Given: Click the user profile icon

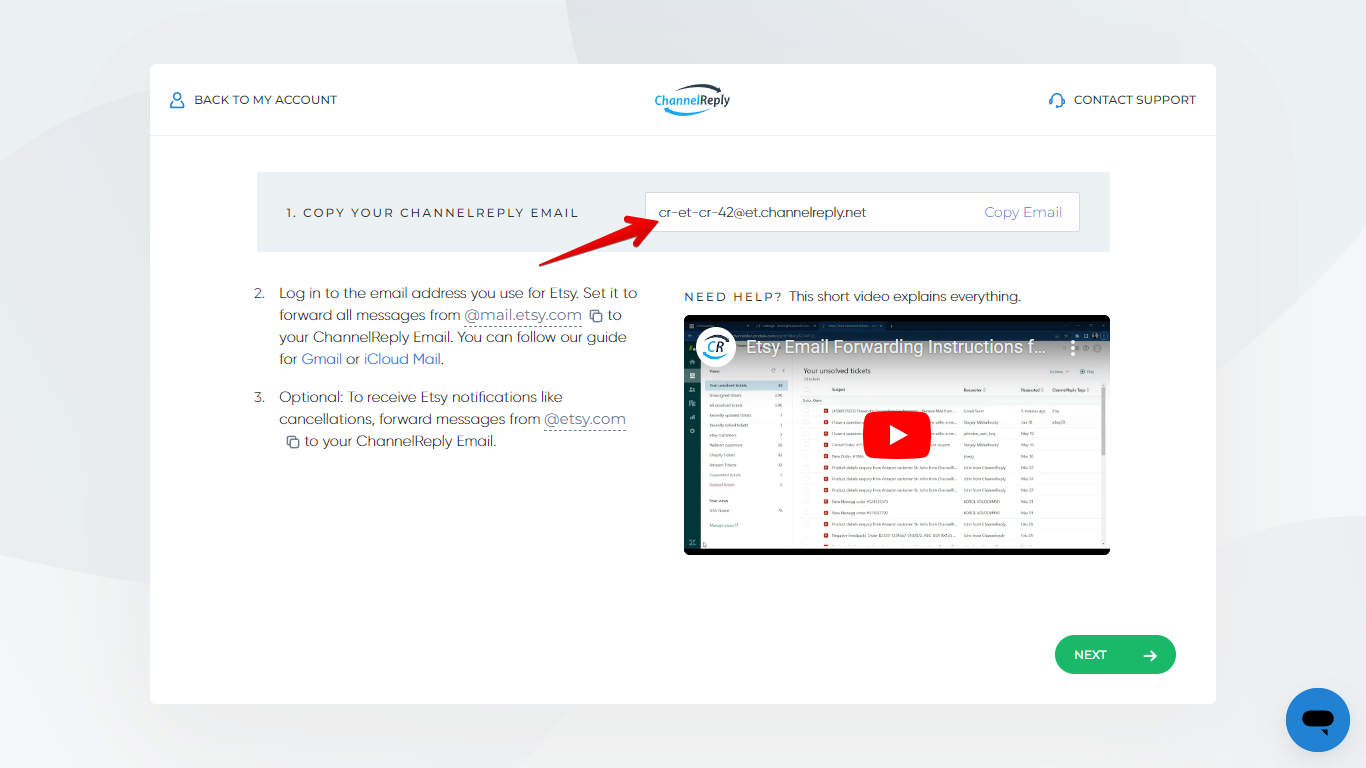Looking at the screenshot, I should [x=177, y=100].
